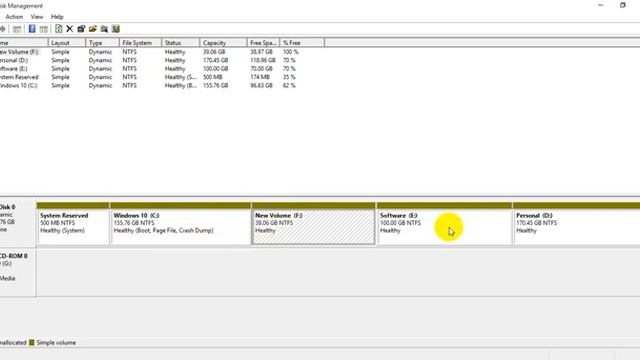Click the Open folder toolbar icon
640x360 pixels.
pyautogui.click(x=93, y=29)
